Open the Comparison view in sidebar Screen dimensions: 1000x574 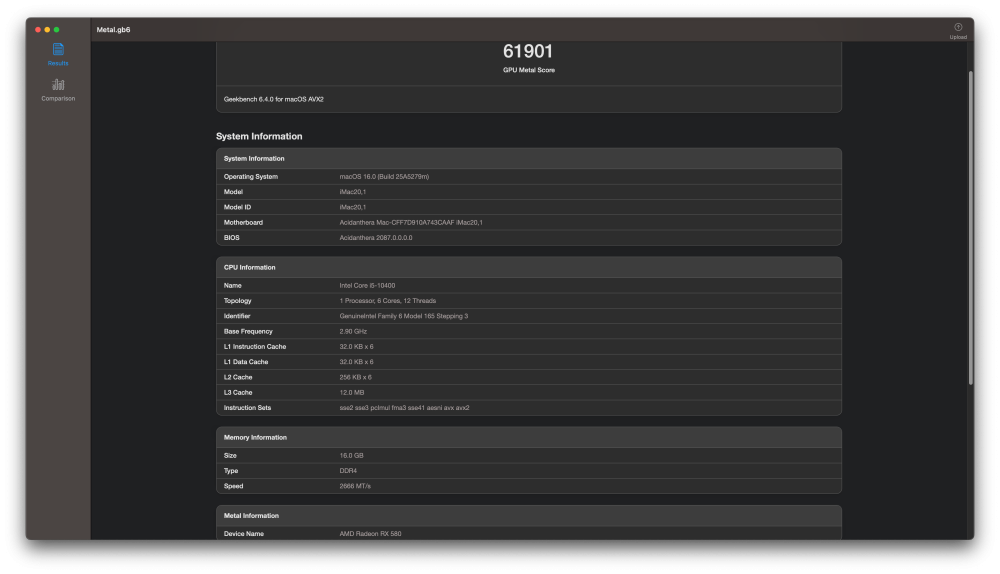pyautogui.click(x=58, y=90)
